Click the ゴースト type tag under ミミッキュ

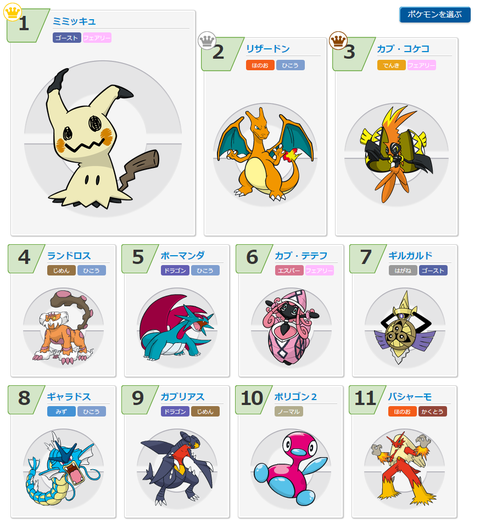pyautogui.click(x=66, y=38)
